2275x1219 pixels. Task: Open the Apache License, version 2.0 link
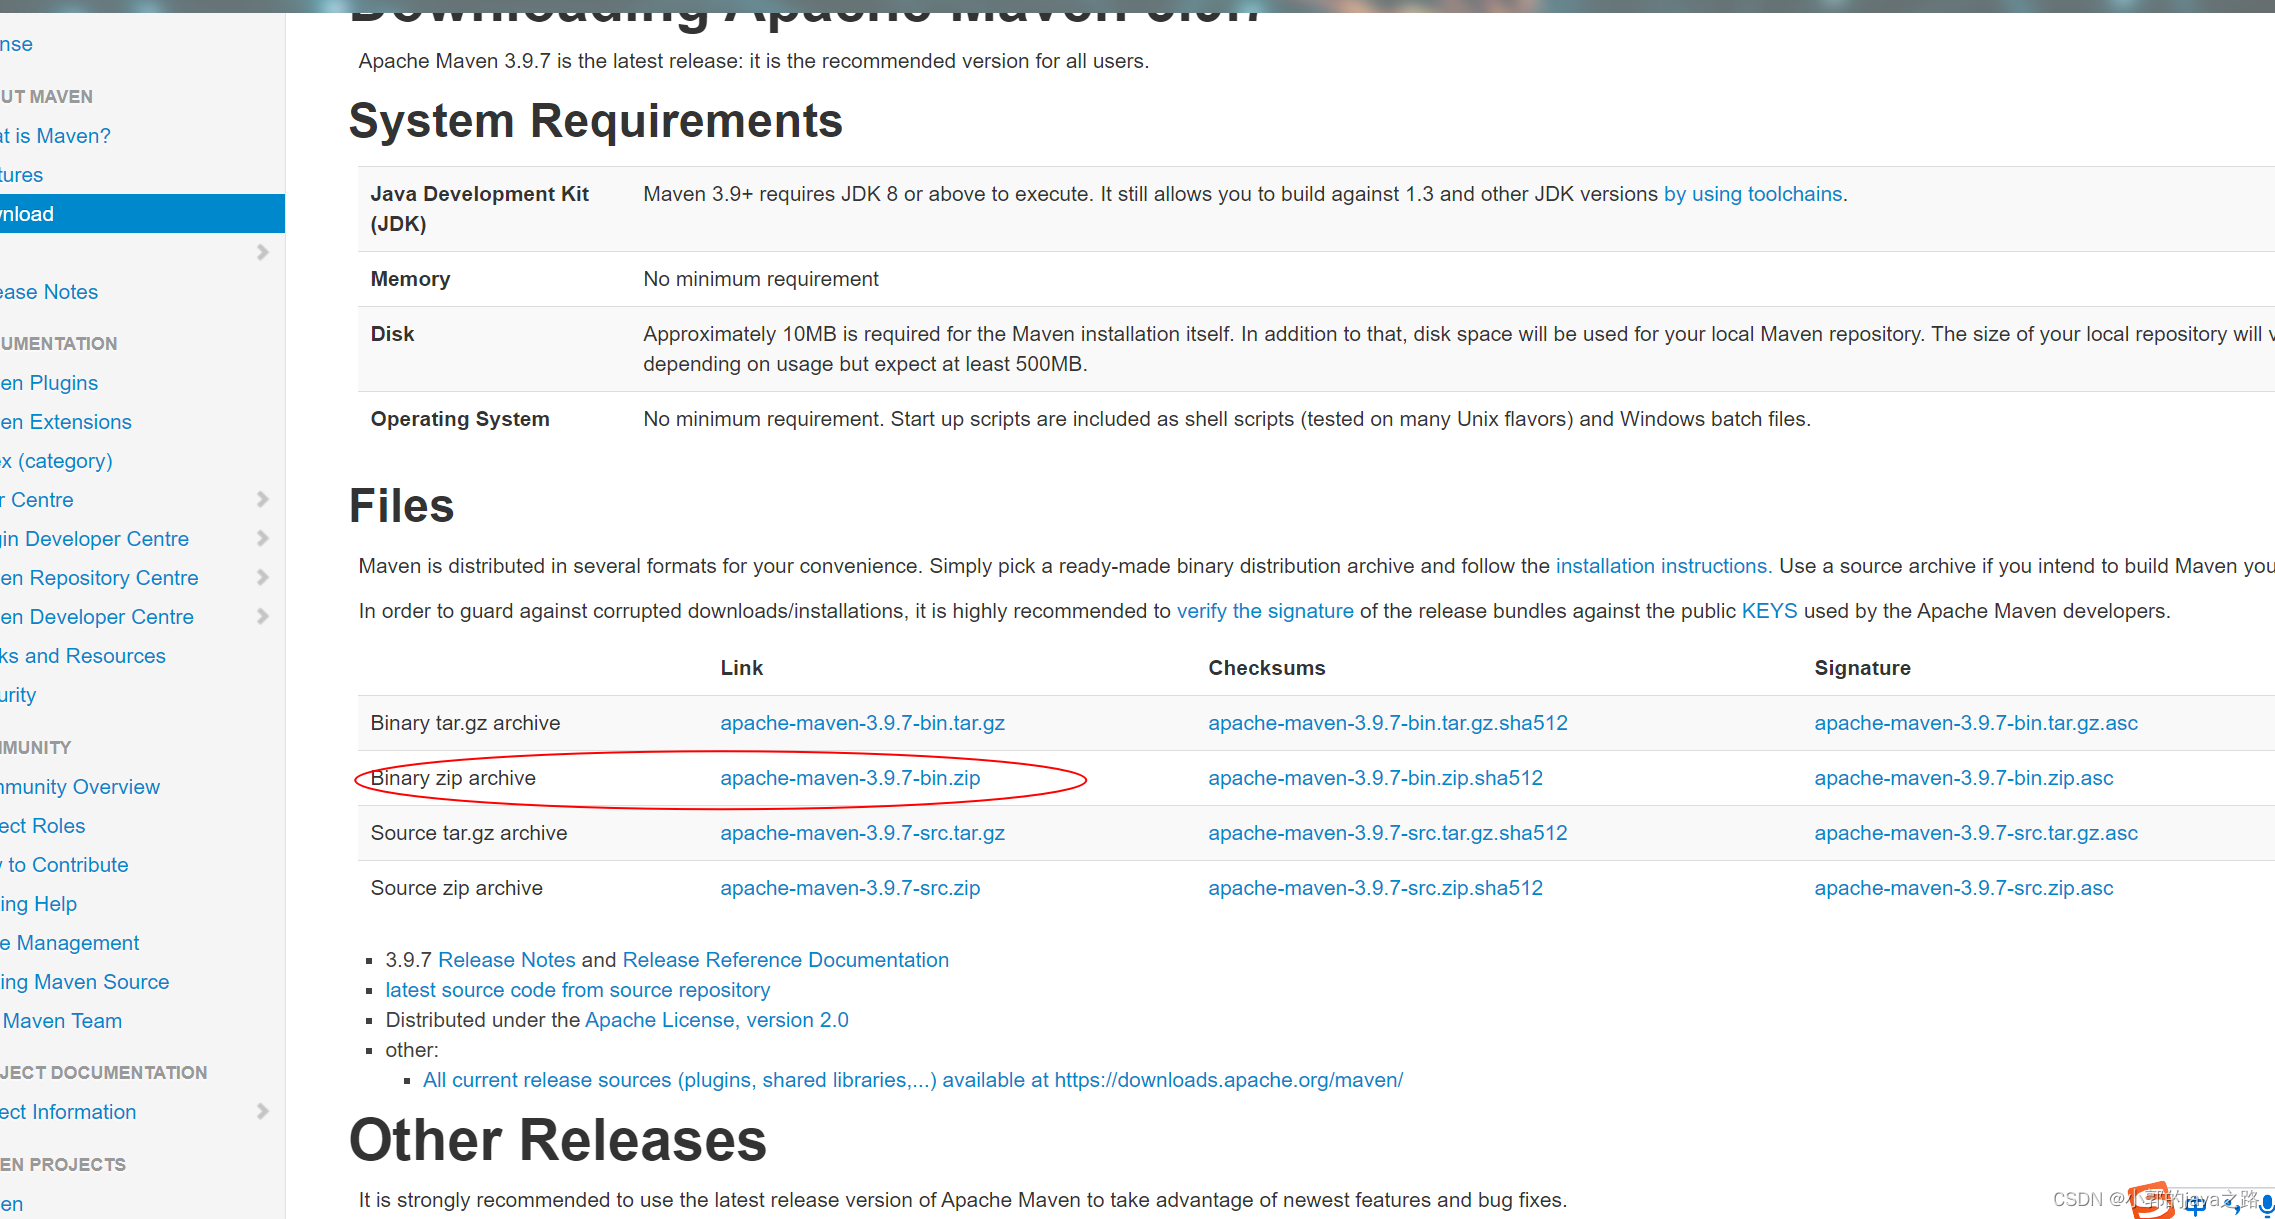tap(716, 1020)
